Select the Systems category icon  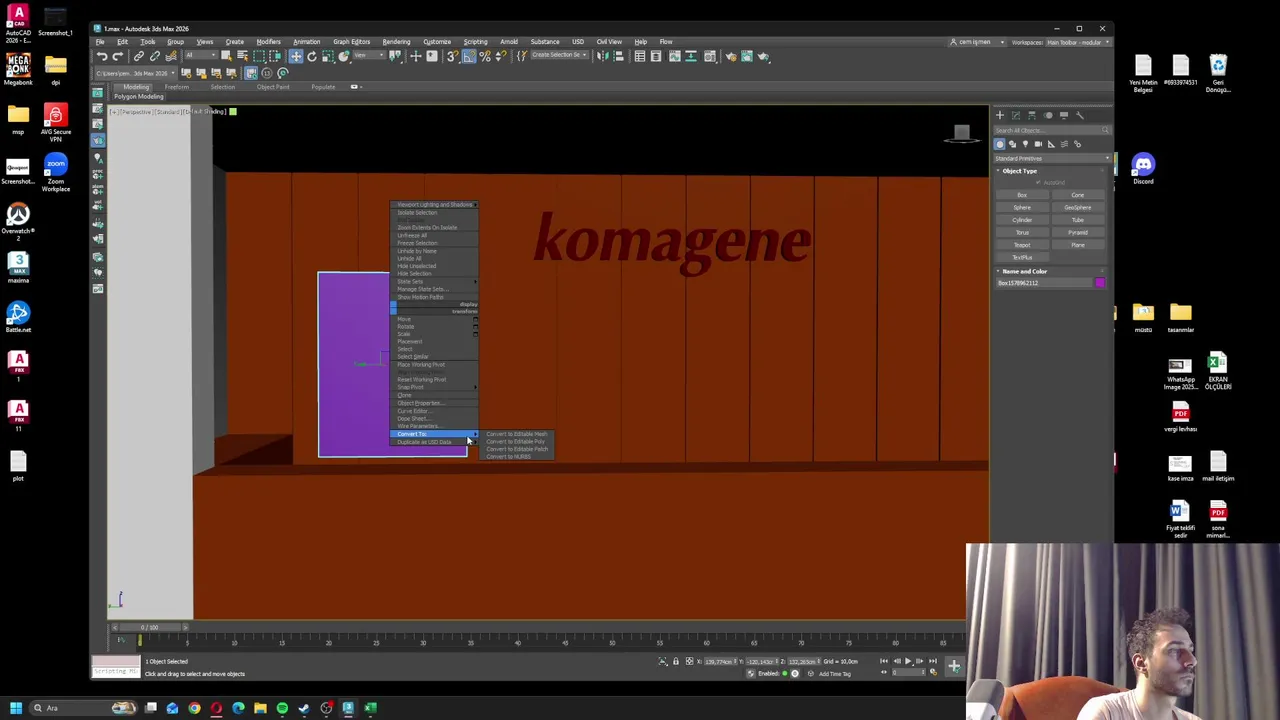click(x=1077, y=144)
